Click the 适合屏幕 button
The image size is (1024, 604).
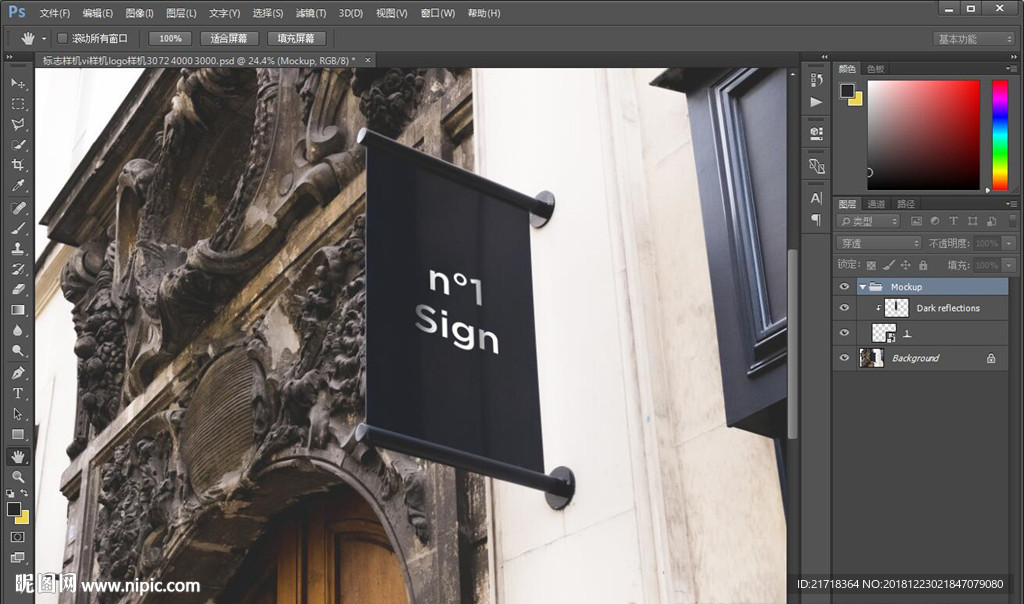coord(229,39)
